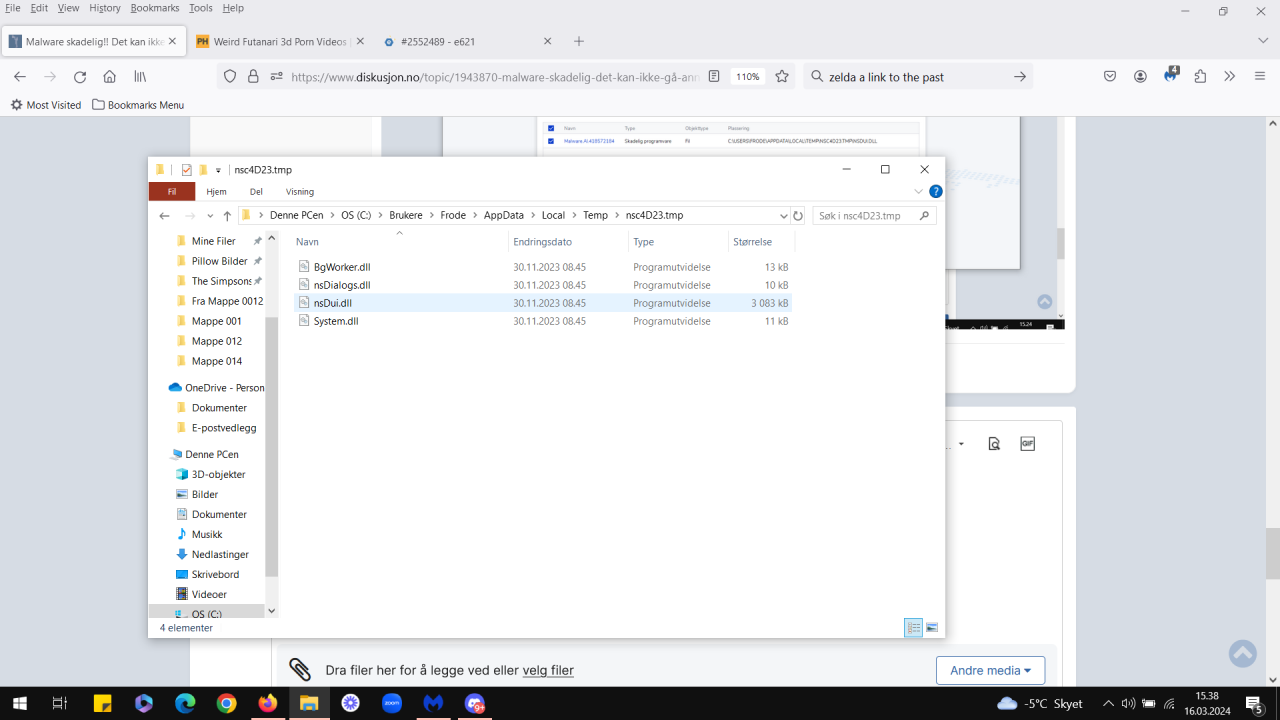Screen dimensions: 1280x720
Task: Click the velg filer link
Action: tap(548, 671)
